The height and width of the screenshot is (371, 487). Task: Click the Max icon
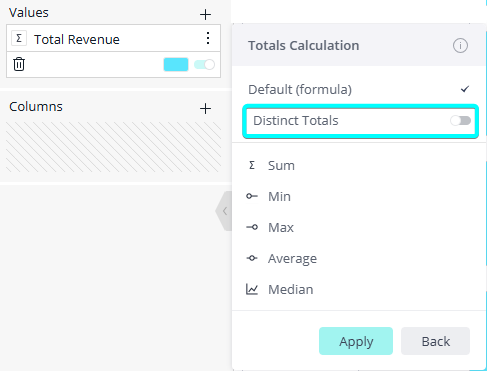(x=252, y=227)
